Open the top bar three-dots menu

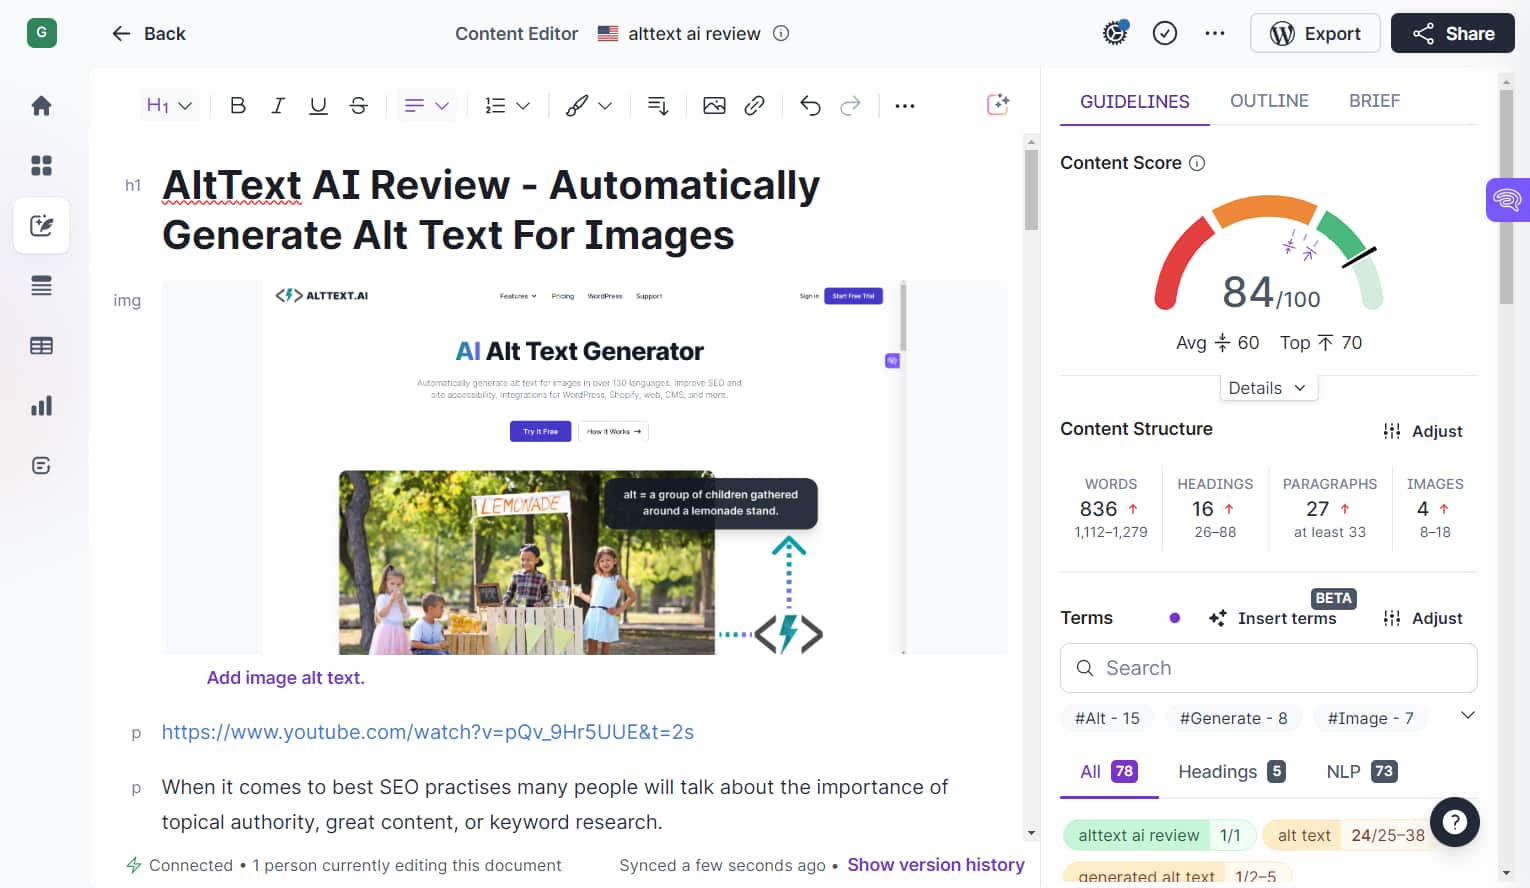[1215, 33]
